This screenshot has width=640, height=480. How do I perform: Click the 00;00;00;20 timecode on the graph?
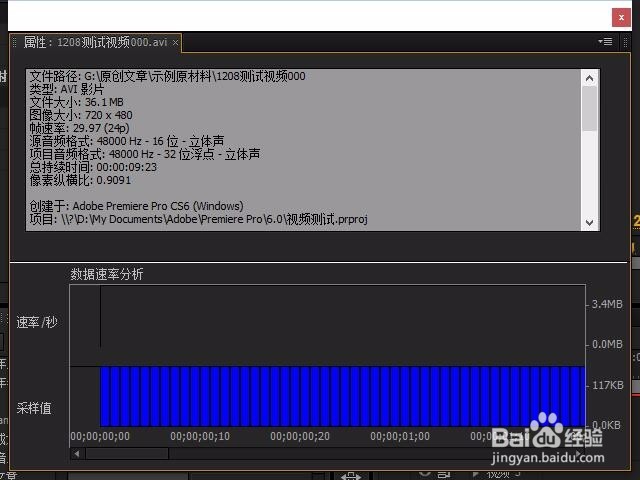300,436
